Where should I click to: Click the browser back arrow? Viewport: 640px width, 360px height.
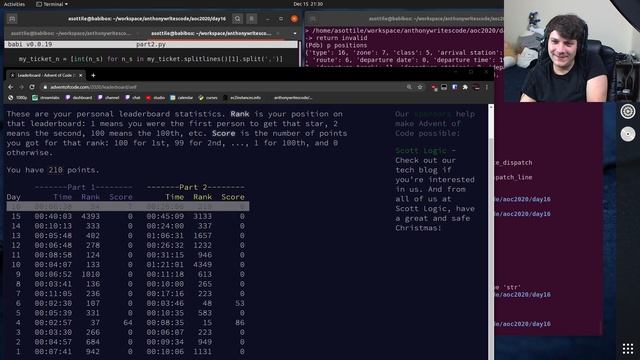pos(10,87)
